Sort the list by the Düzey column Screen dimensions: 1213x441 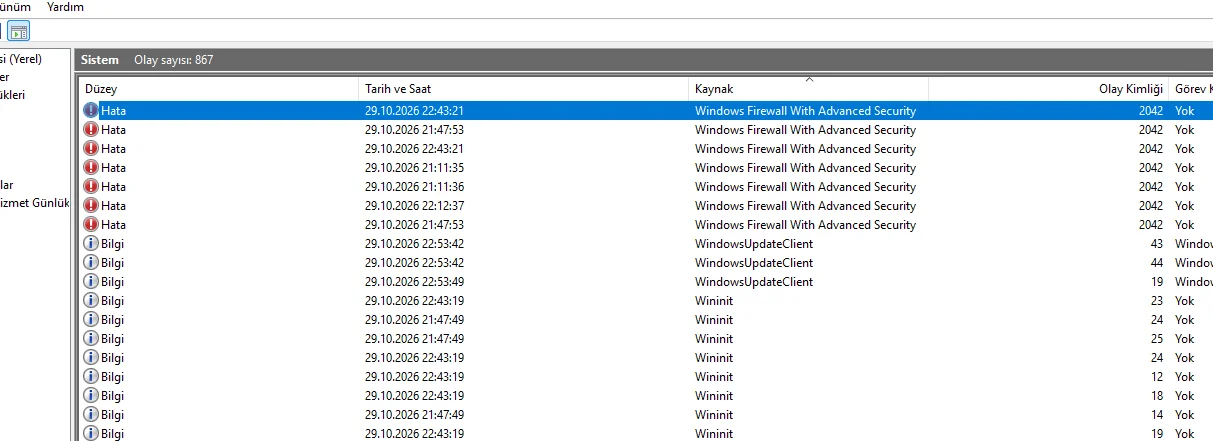click(219, 89)
